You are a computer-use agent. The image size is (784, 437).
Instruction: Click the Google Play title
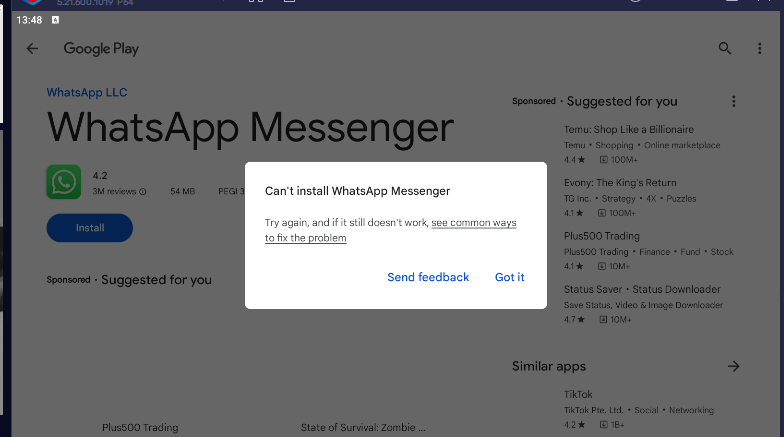tap(101, 48)
